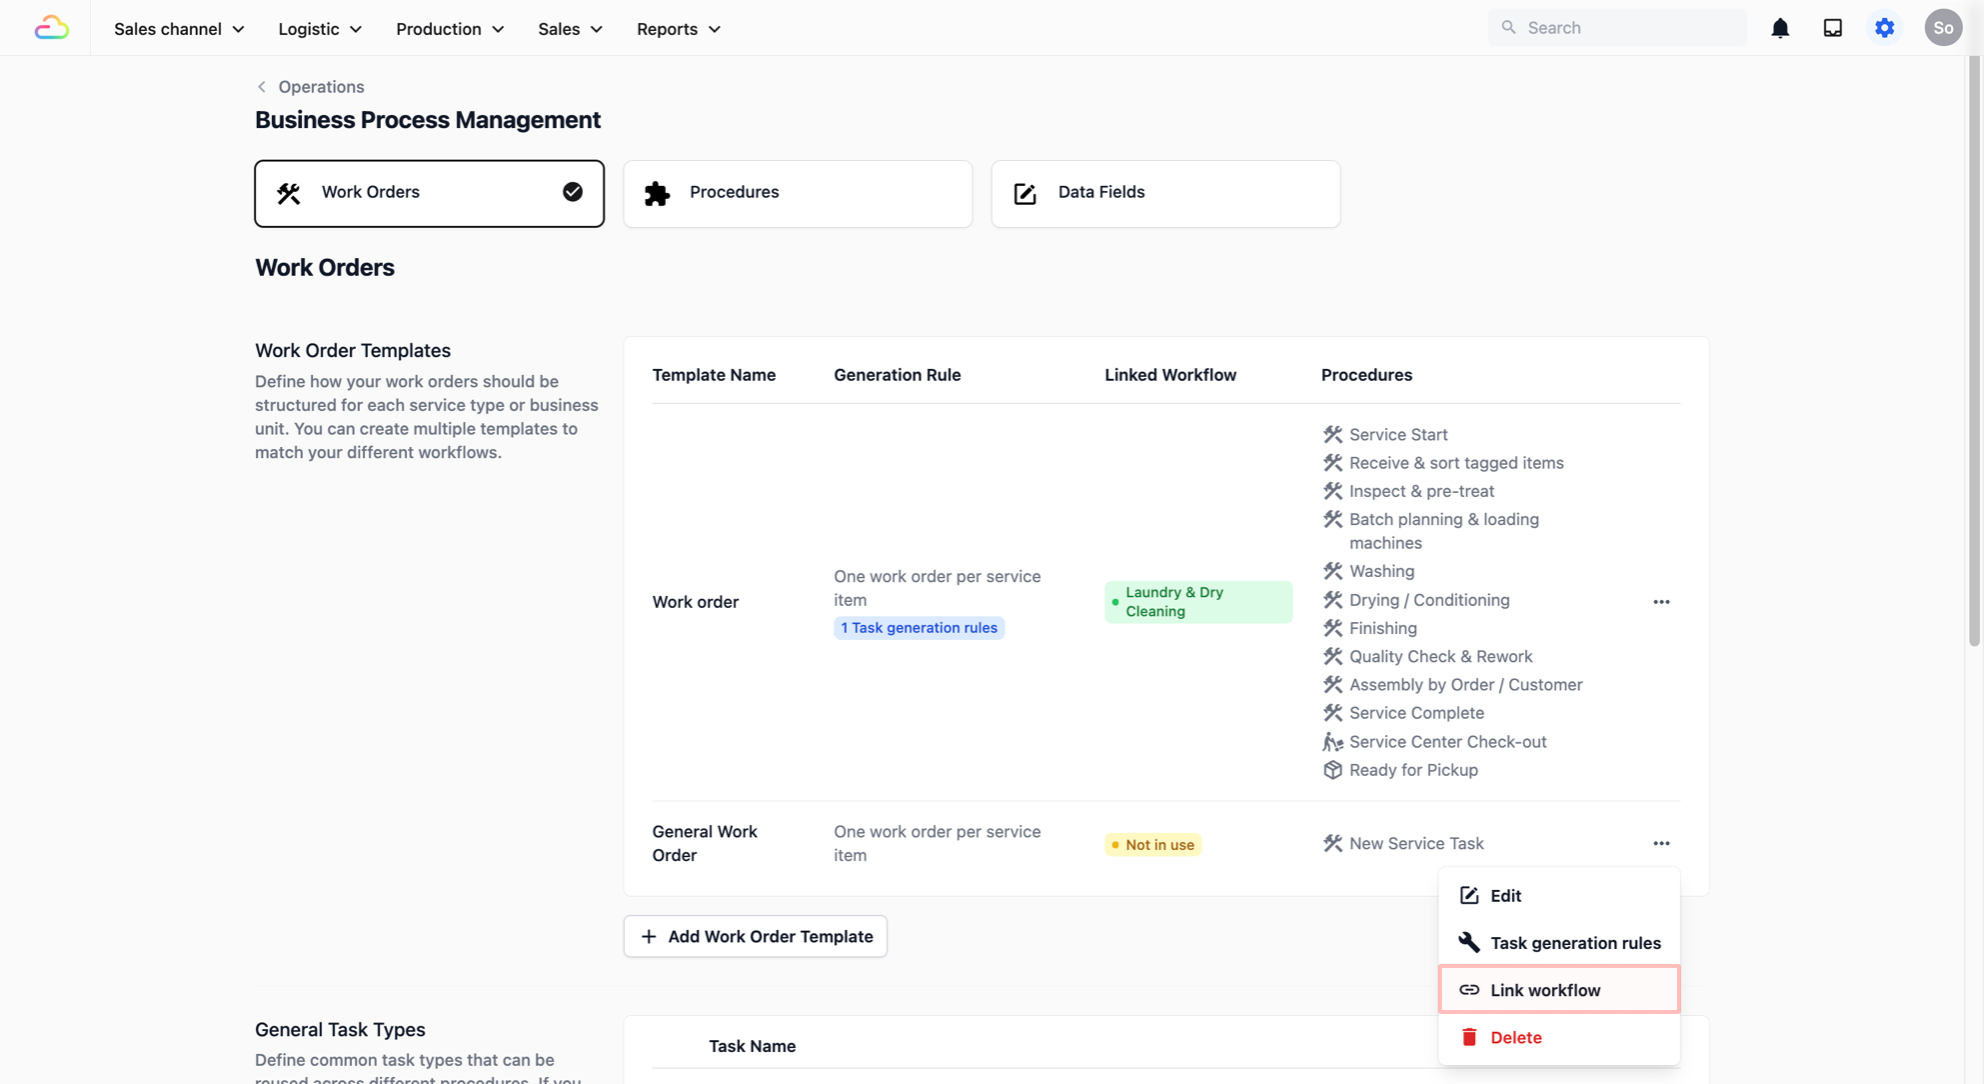Open the 'So' user avatar

[1942, 28]
